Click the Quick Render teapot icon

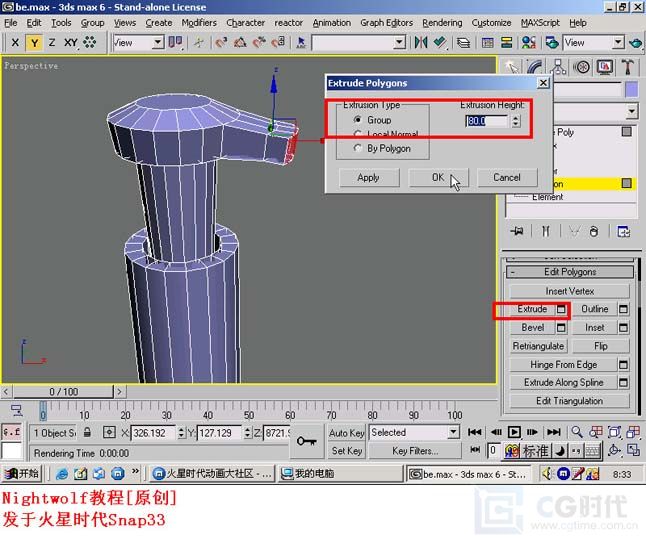point(636,42)
